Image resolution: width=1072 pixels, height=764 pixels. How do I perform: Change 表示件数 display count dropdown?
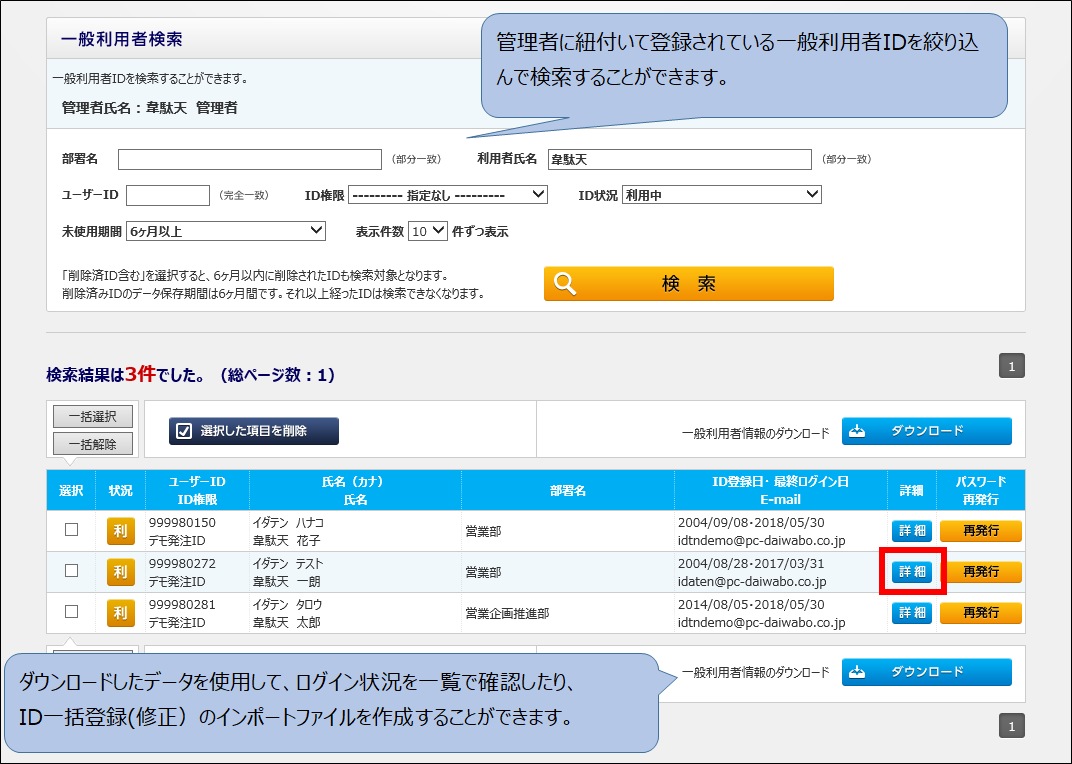point(427,231)
